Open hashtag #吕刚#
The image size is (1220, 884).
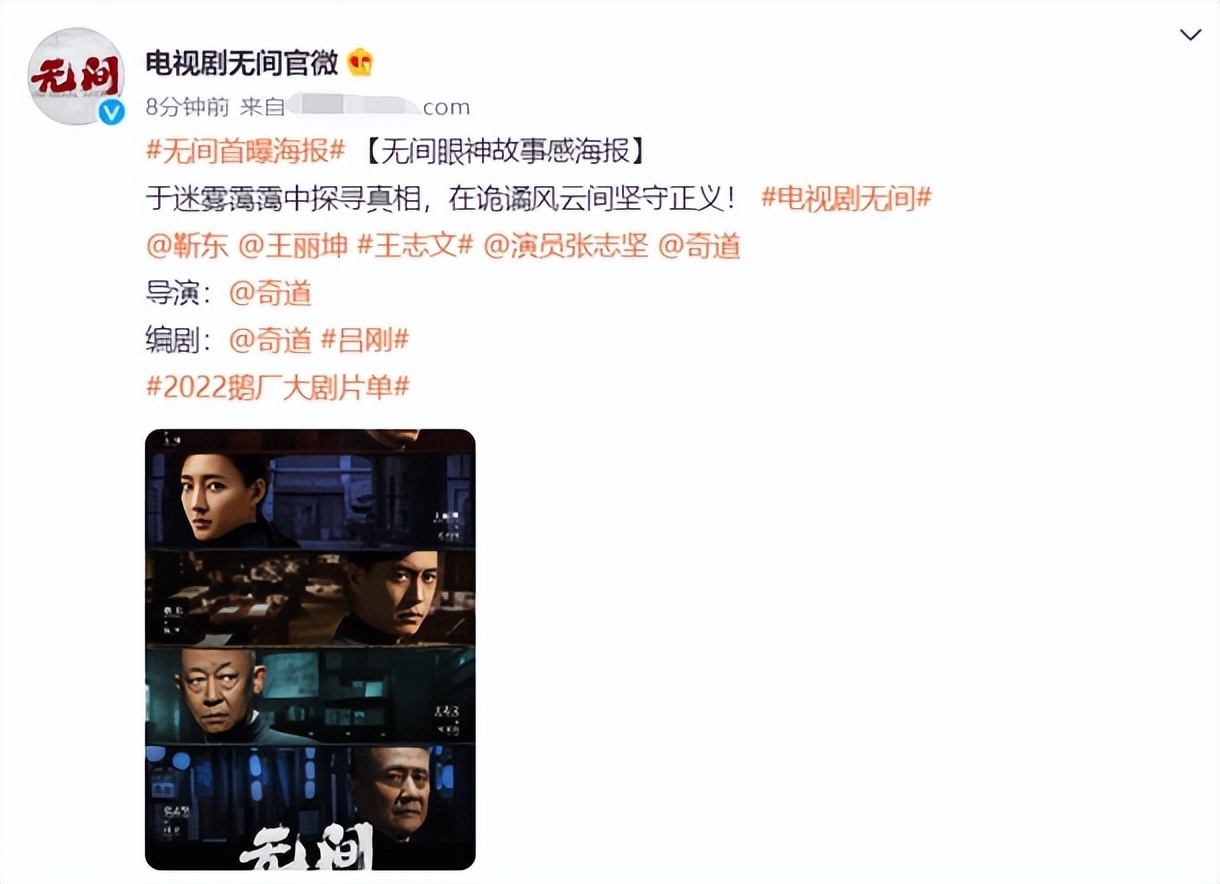364,340
